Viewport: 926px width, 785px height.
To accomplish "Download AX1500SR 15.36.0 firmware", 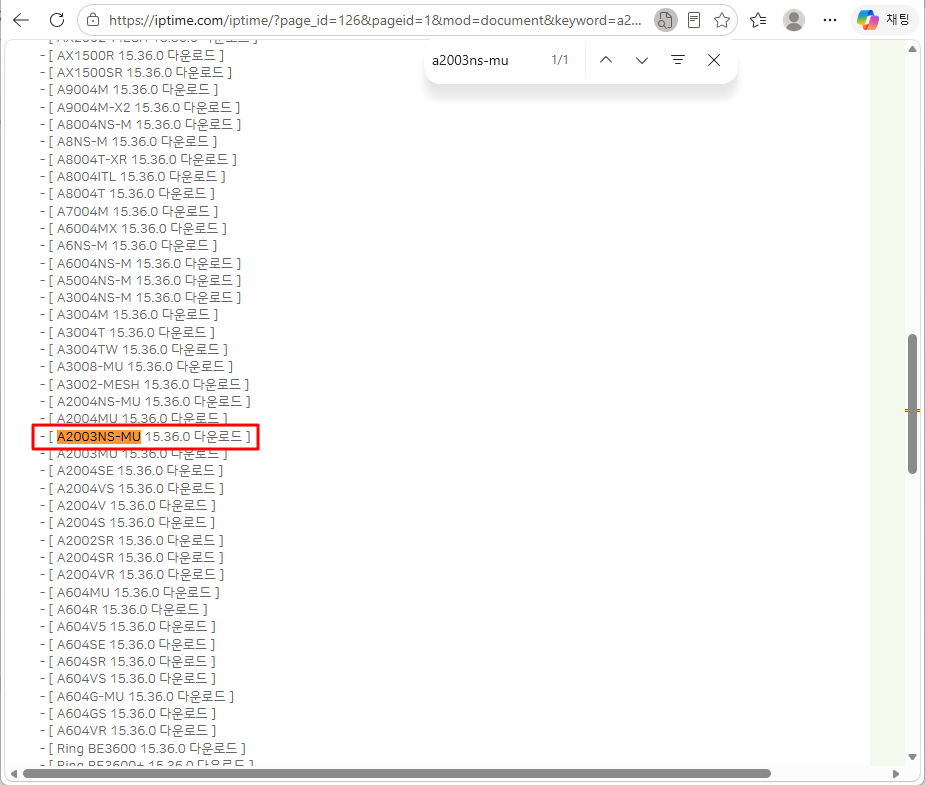I will click(140, 73).
